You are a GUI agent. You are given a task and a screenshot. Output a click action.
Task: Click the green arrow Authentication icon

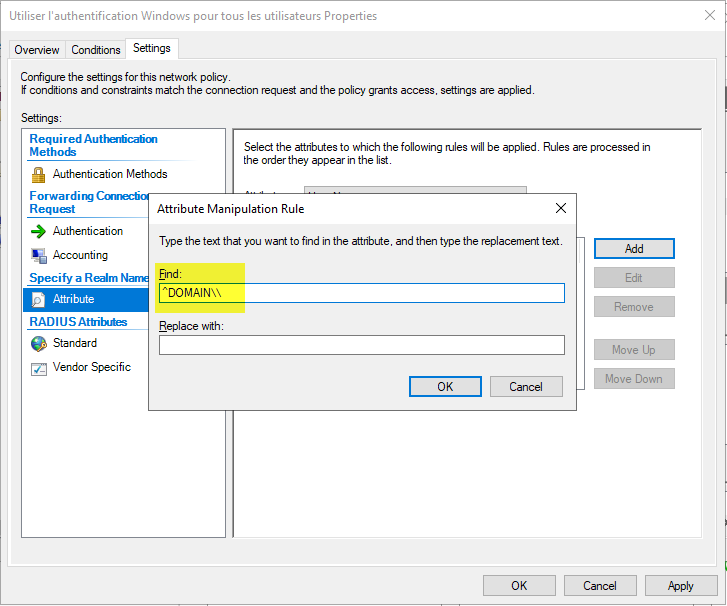pyautogui.click(x=39, y=232)
